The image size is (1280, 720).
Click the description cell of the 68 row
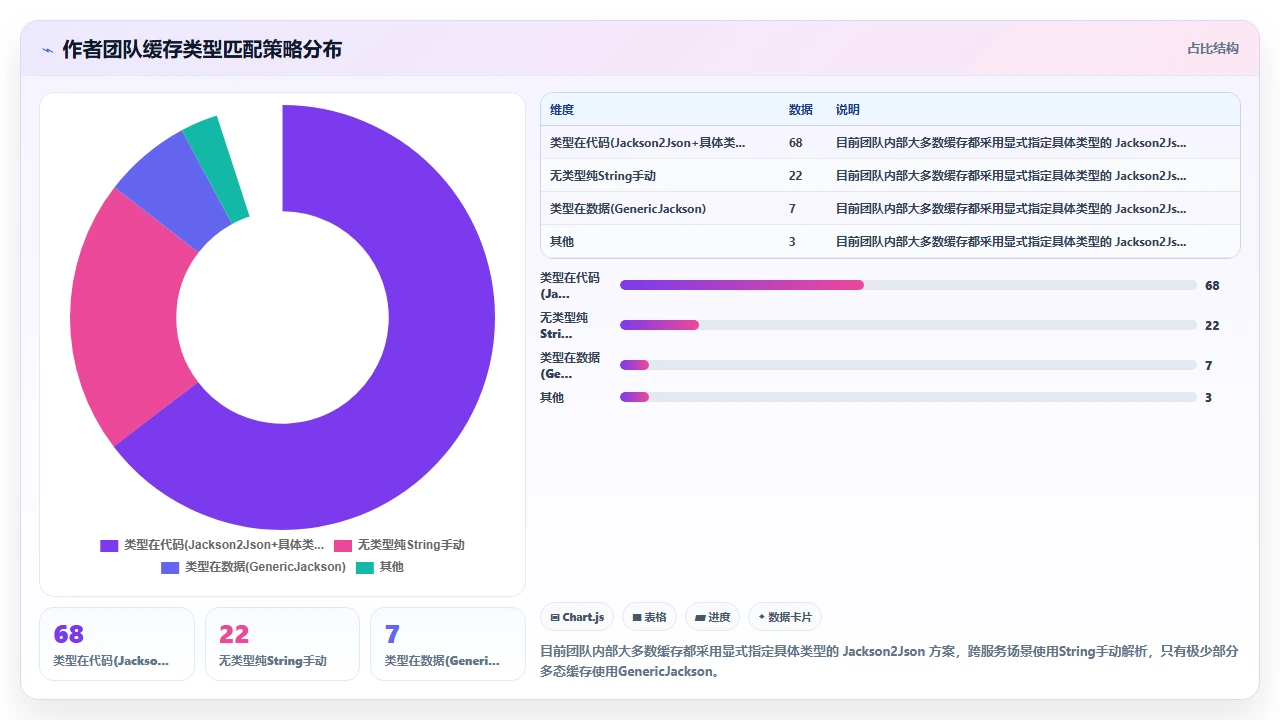point(1011,143)
